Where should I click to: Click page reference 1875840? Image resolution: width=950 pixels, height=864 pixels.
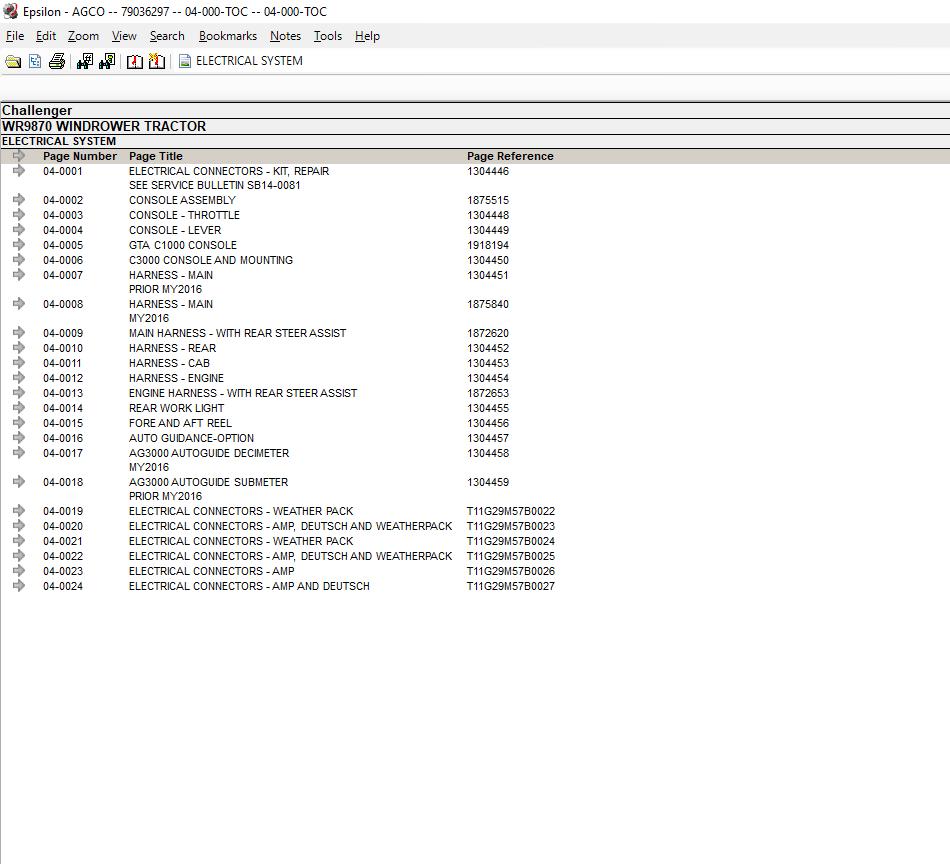click(488, 304)
